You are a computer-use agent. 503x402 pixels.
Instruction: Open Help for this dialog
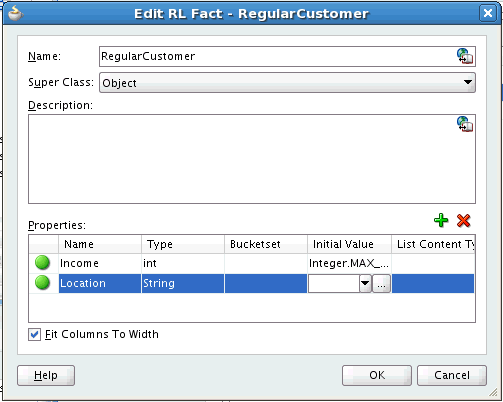click(46, 375)
